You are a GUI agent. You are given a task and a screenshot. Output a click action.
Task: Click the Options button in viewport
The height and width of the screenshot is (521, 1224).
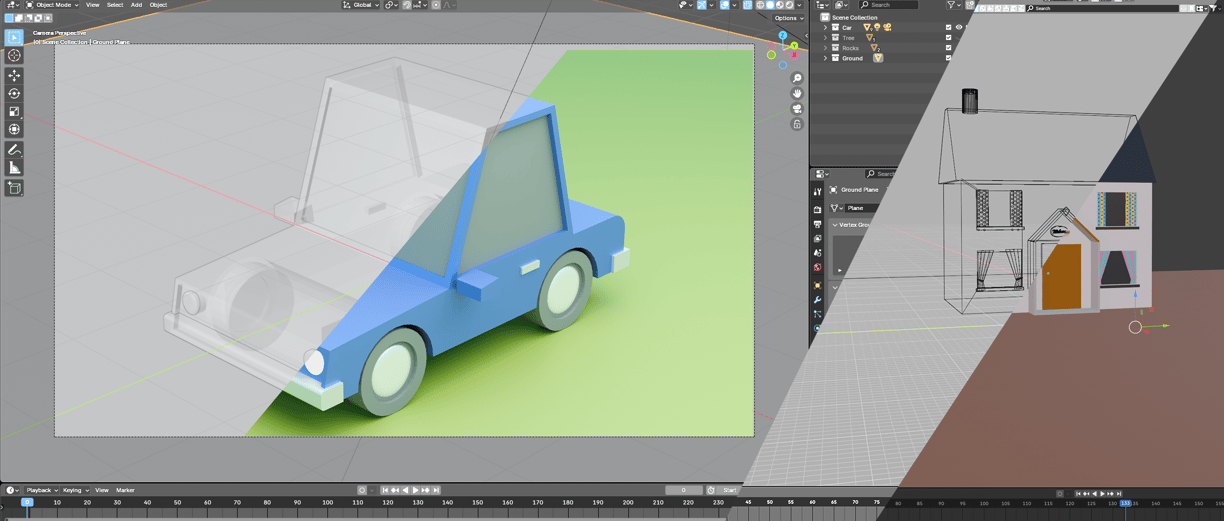click(787, 18)
